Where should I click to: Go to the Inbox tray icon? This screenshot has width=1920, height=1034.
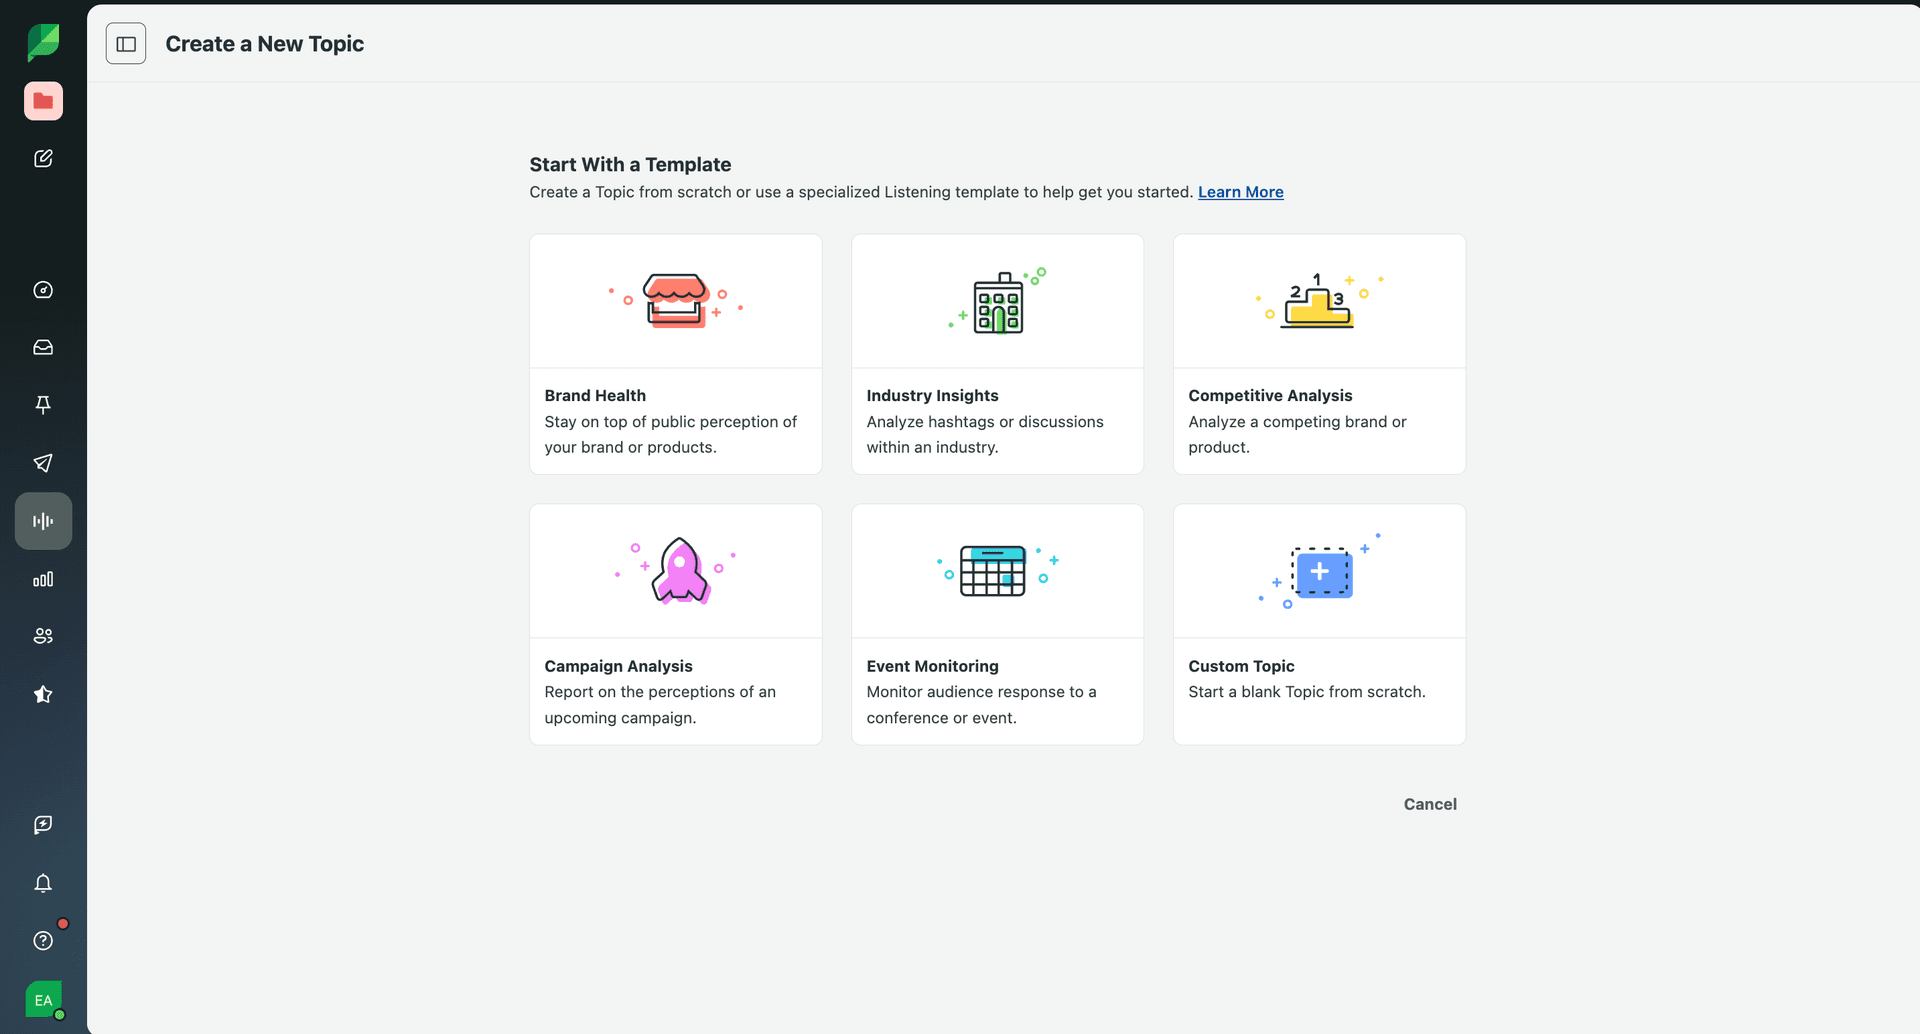[x=43, y=347]
